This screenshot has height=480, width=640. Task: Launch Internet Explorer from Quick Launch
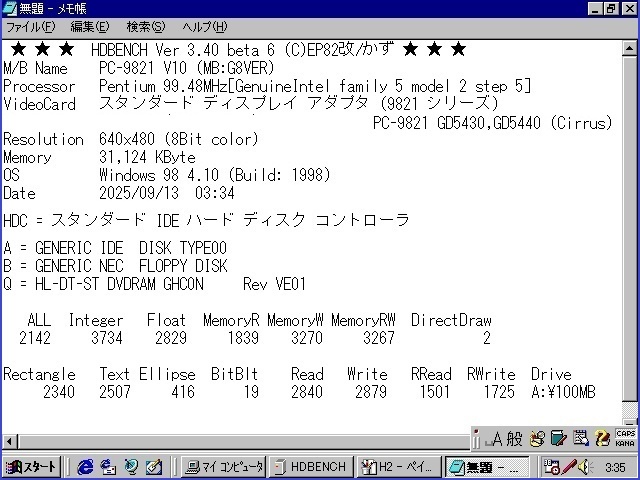pos(85,467)
